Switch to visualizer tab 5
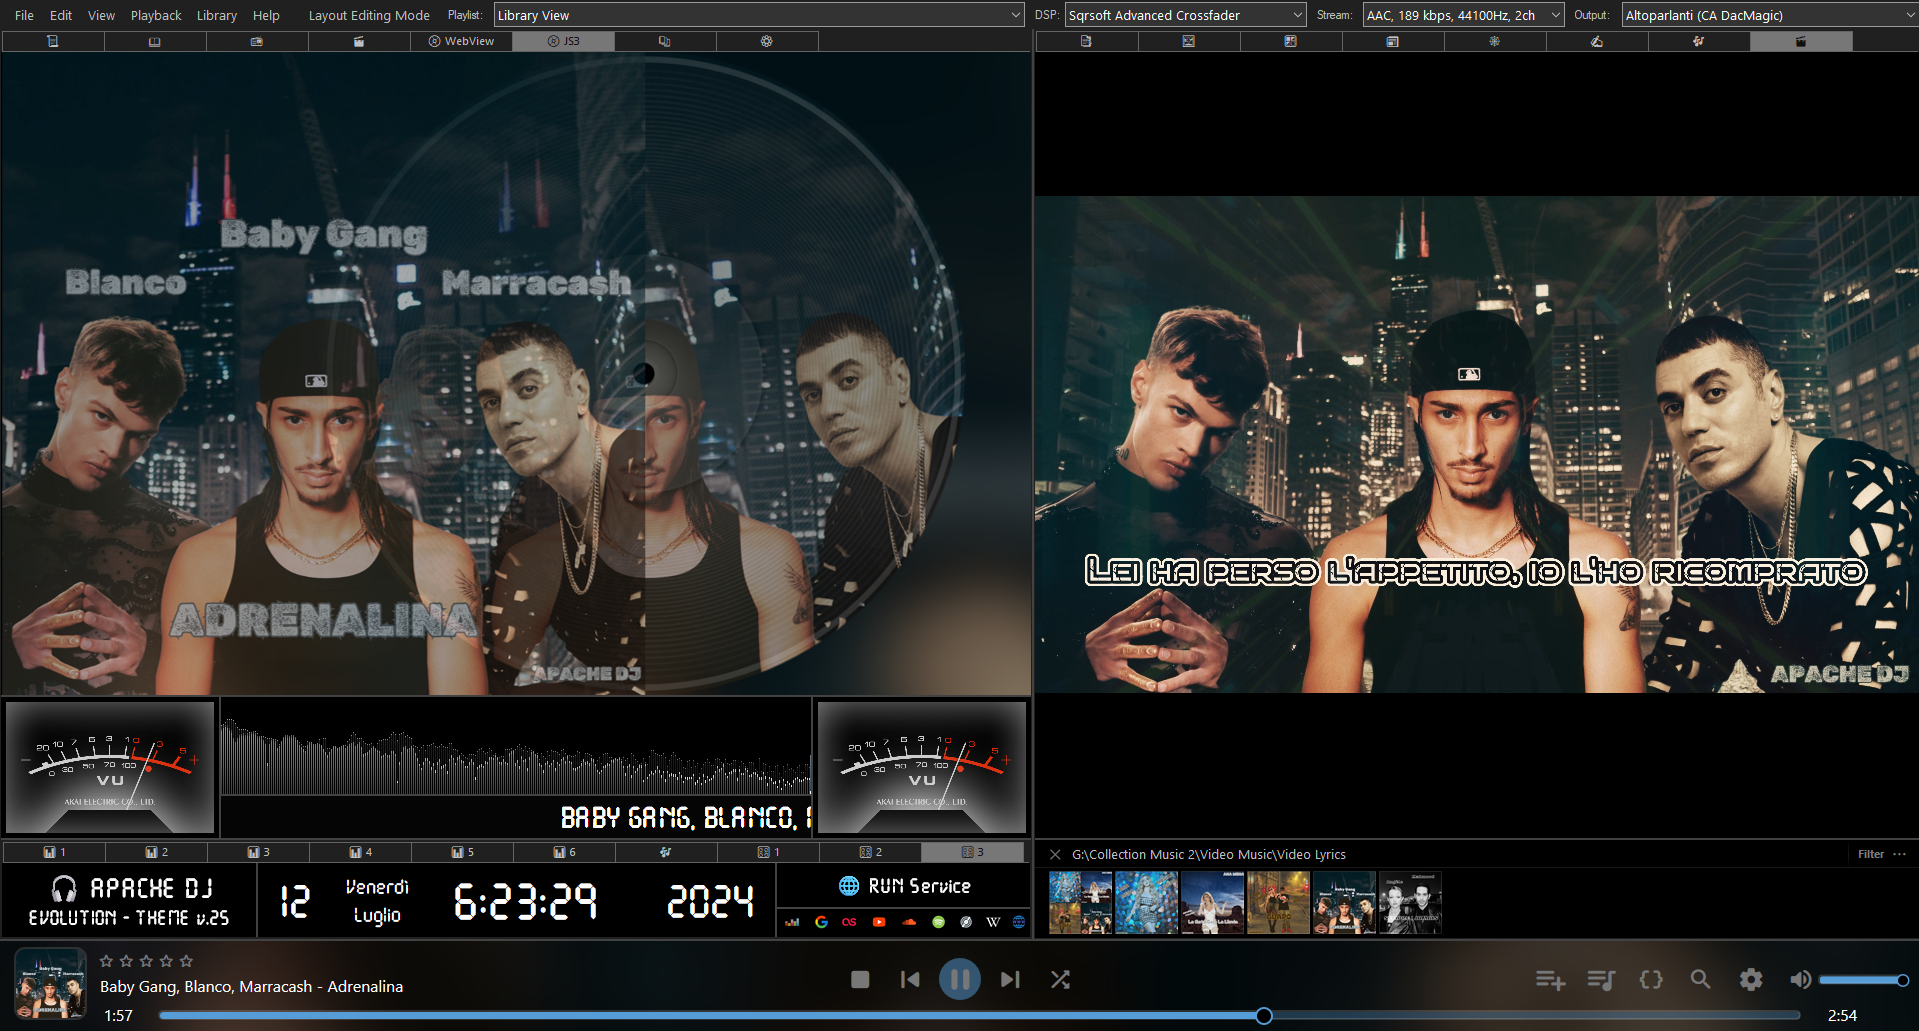The width and height of the screenshot is (1919, 1031). (462, 852)
